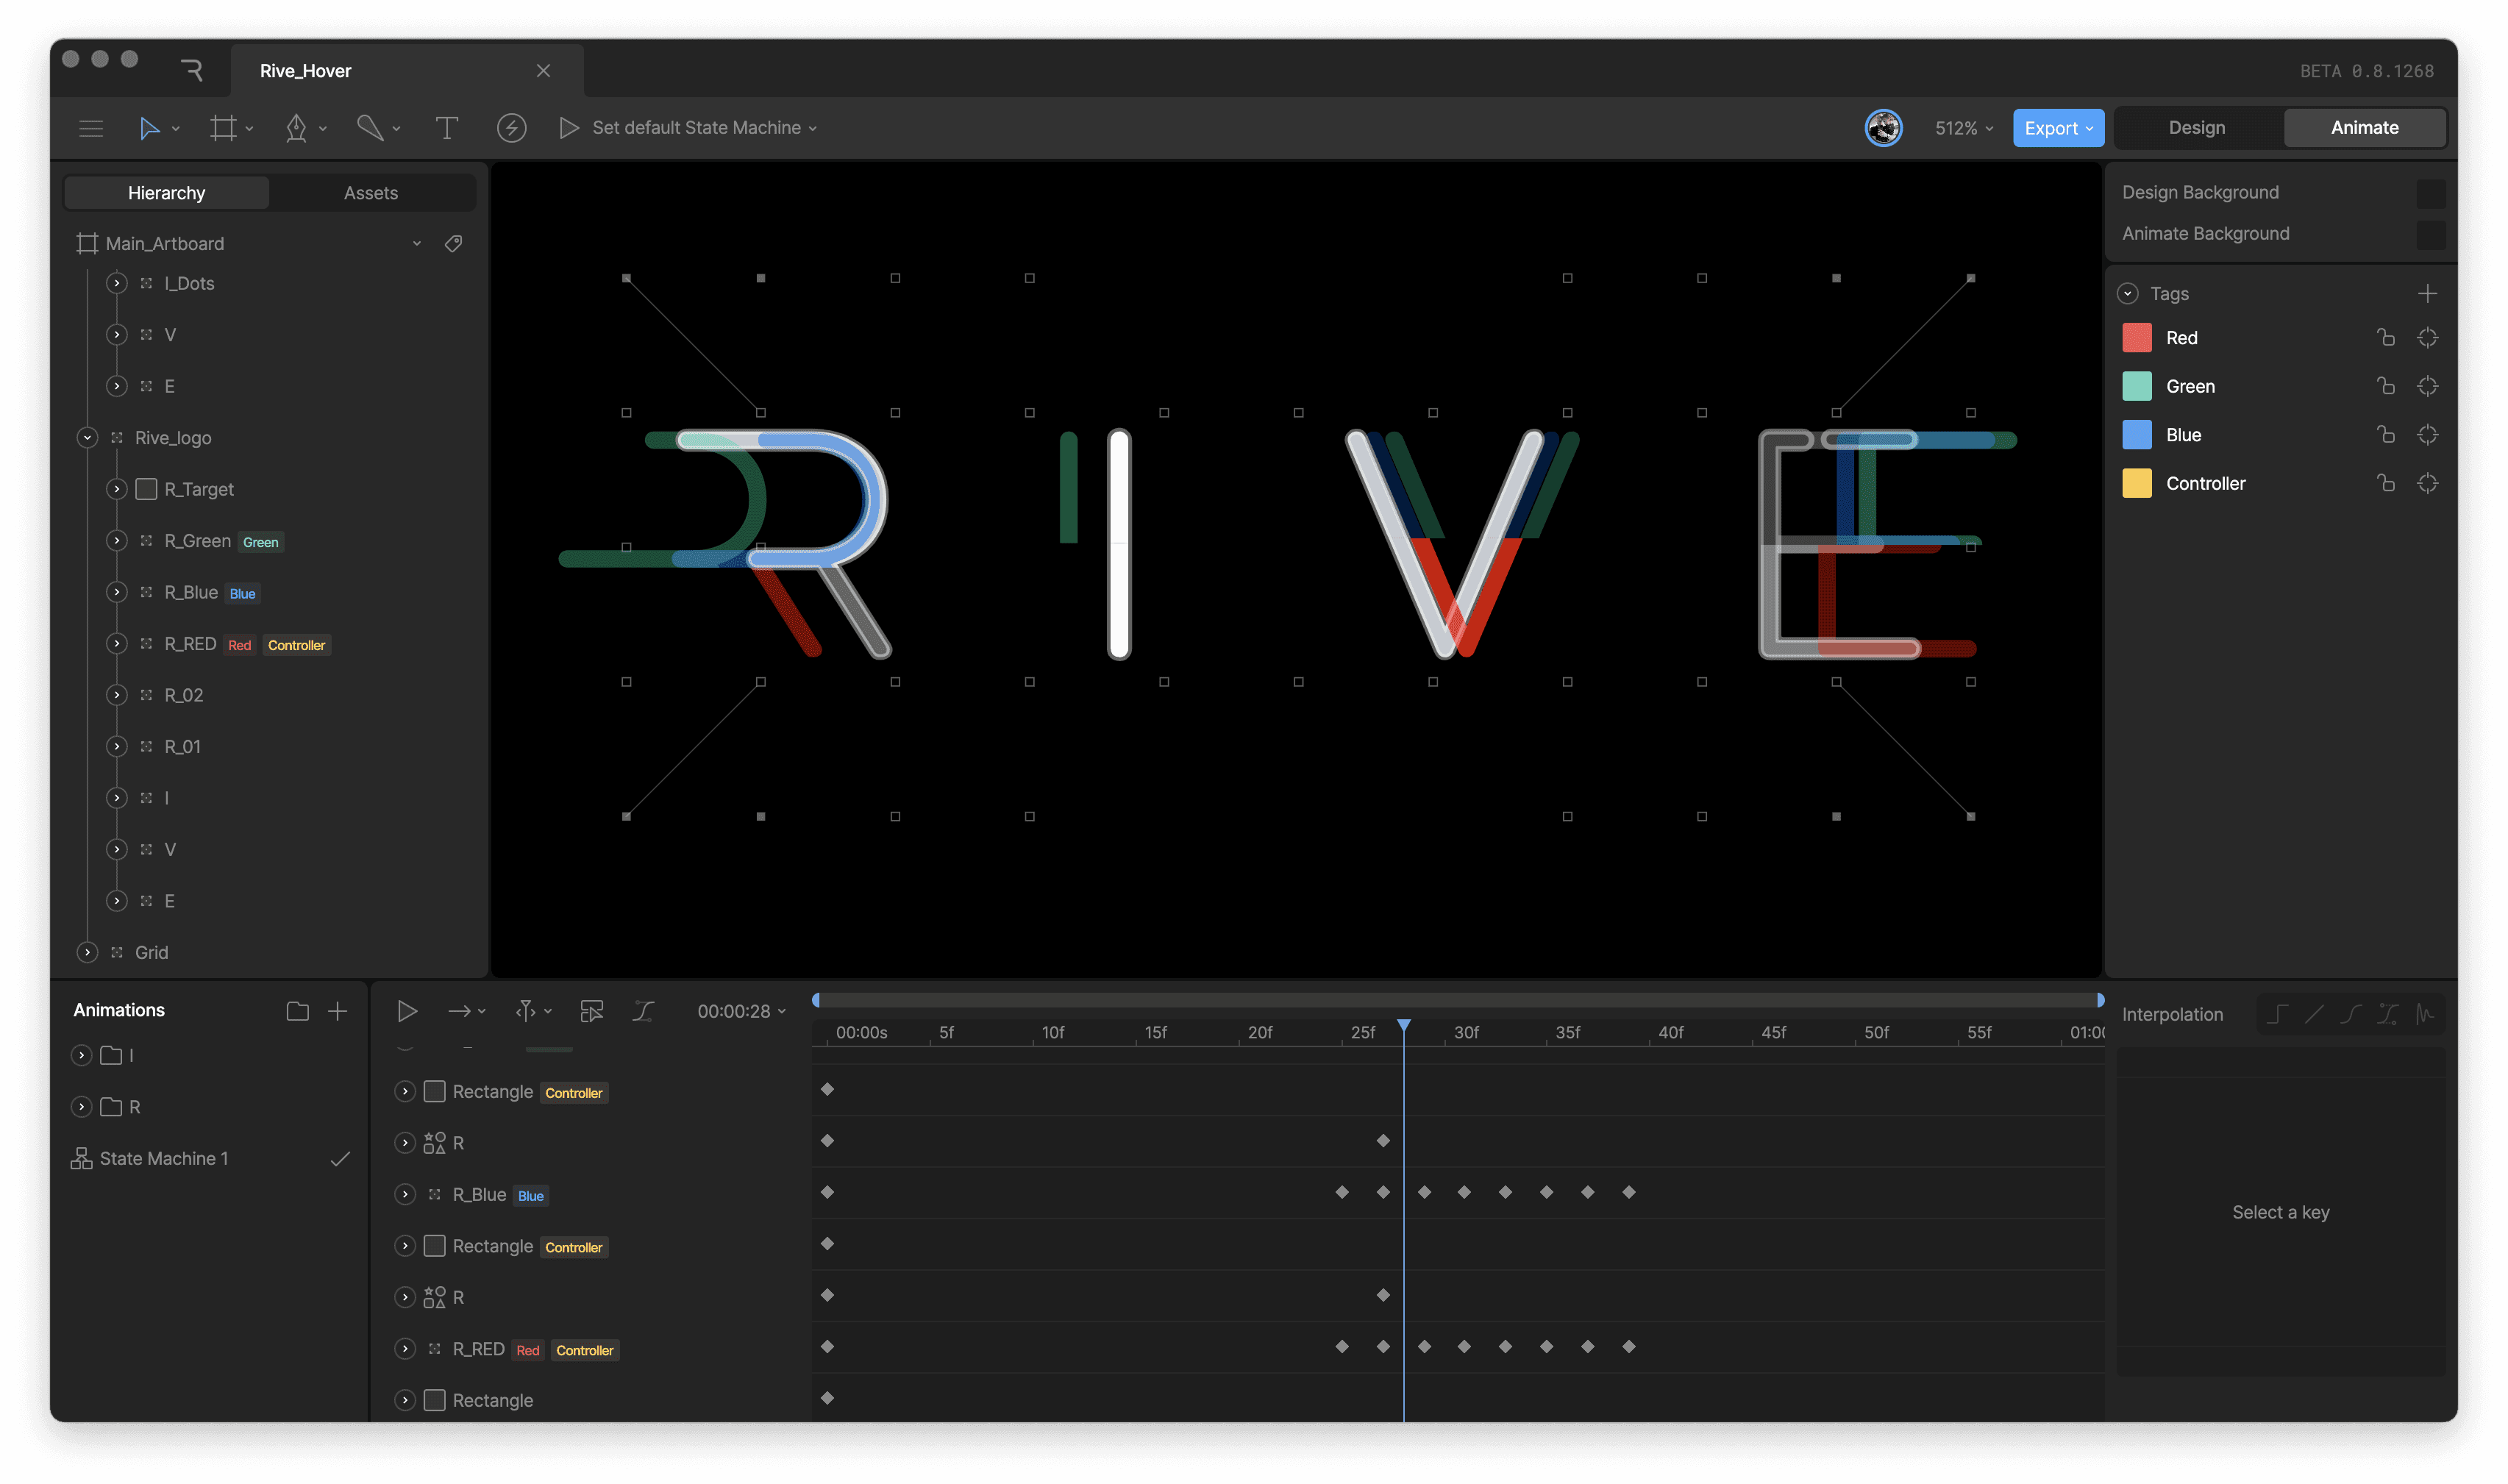Add a new tag with plus
Viewport: 2508px width, 1484px height.
click(2427, 294)
